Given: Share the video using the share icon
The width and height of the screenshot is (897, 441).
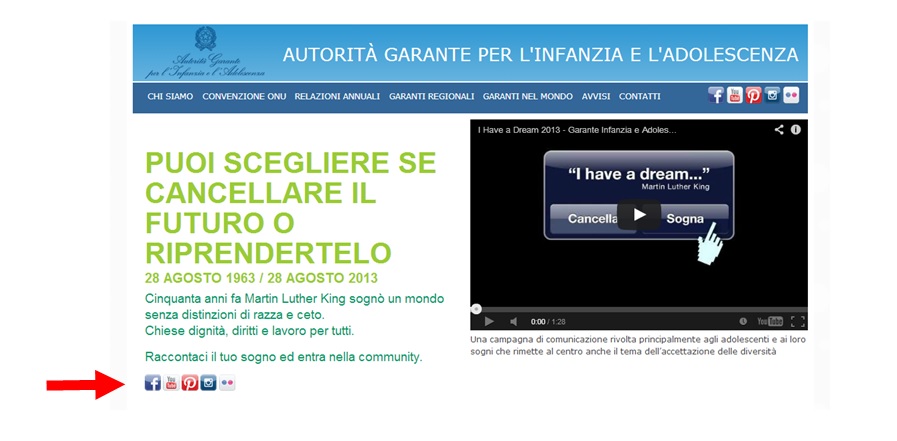Looking at the screenshot, I should click(779, 130).
